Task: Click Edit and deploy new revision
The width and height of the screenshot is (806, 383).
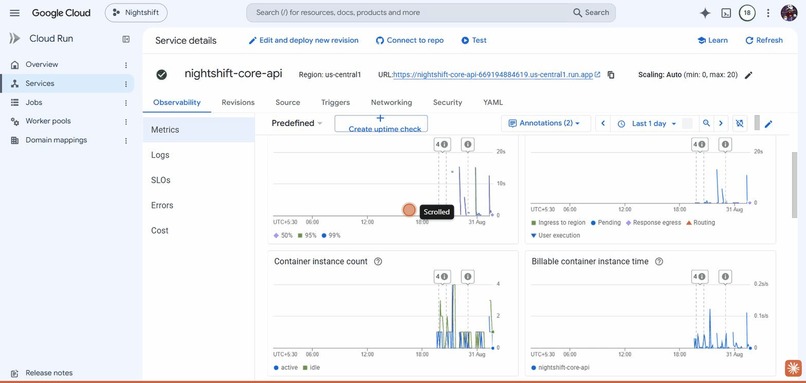Action: coord(303,40)
